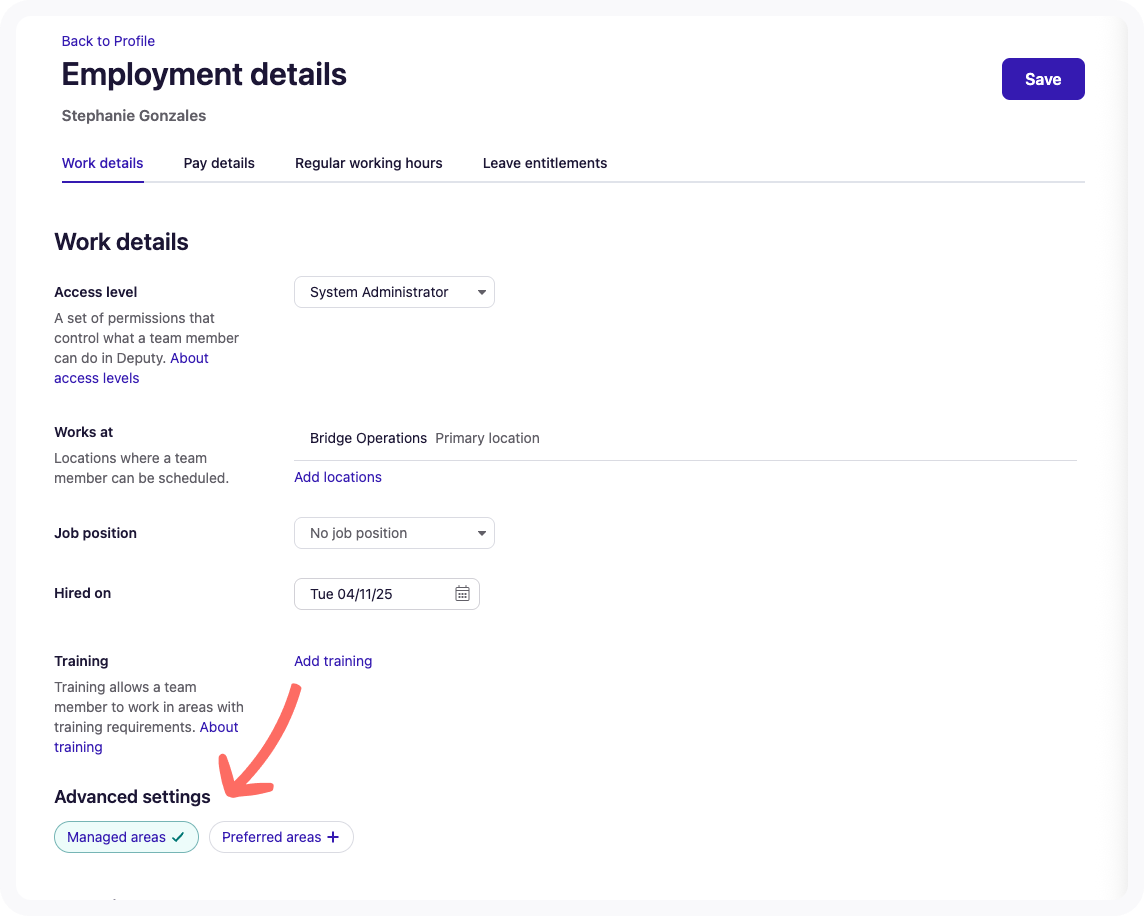Switch to the Pay details tab
The image size is (1144, 916).
[219, 163]
